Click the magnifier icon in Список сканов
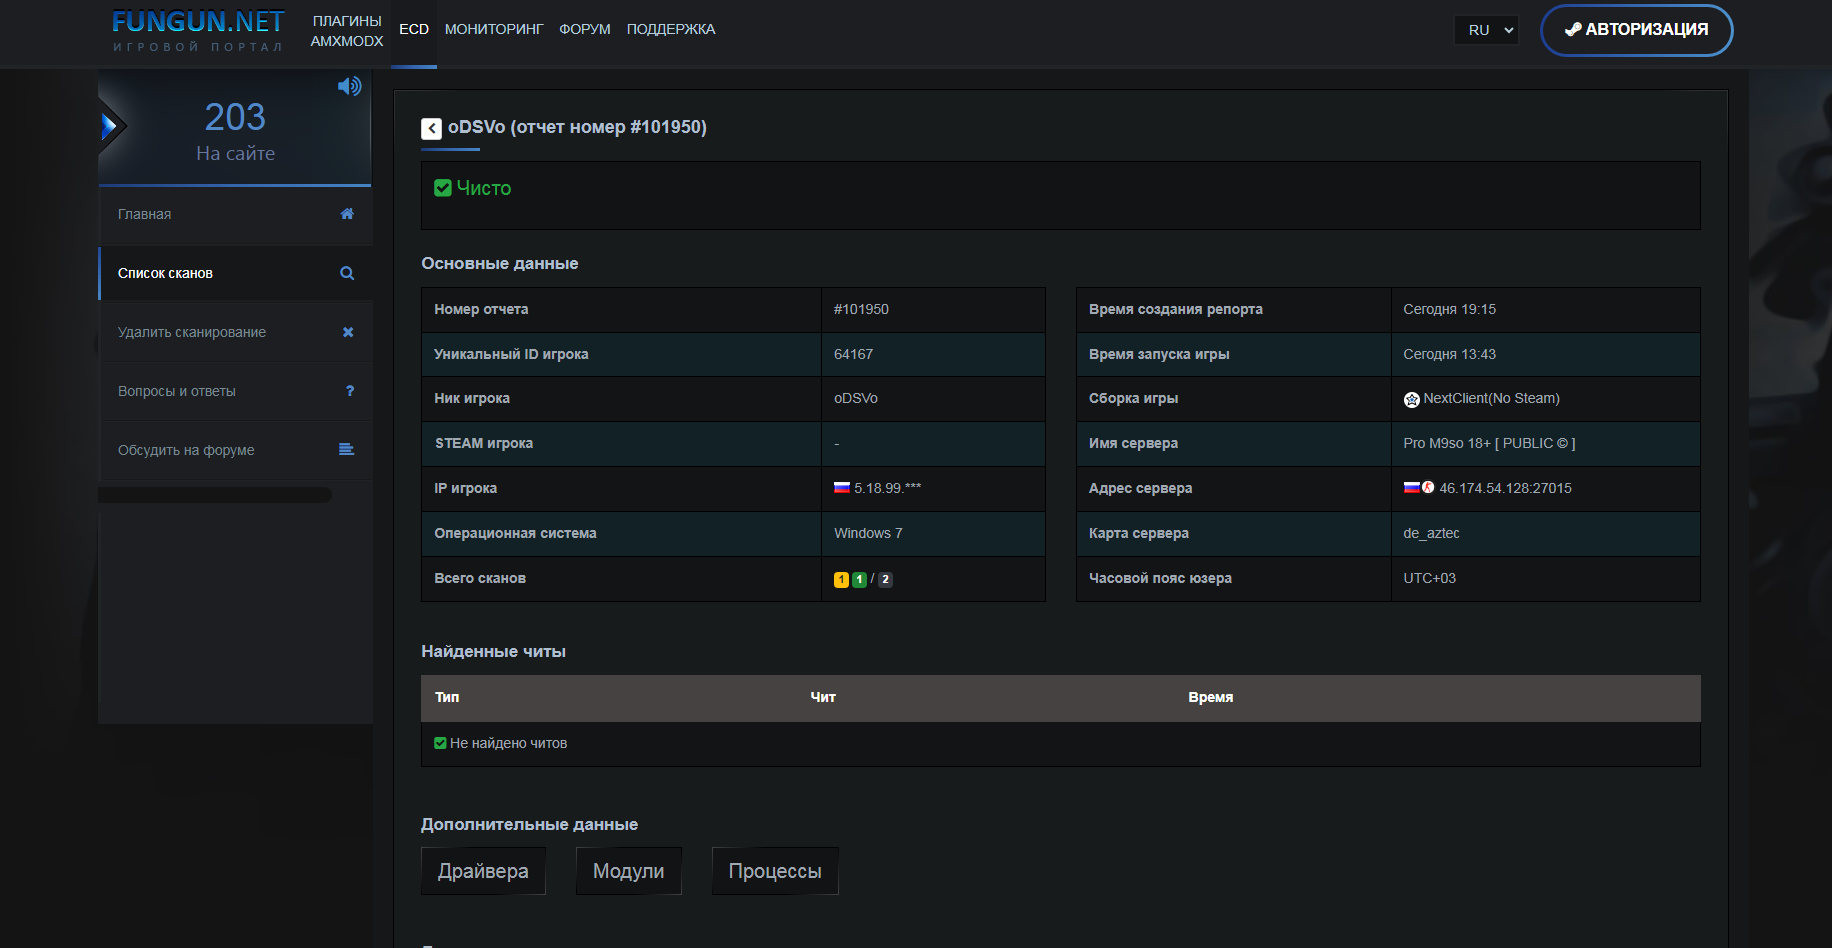 click(x=347, y=273)
